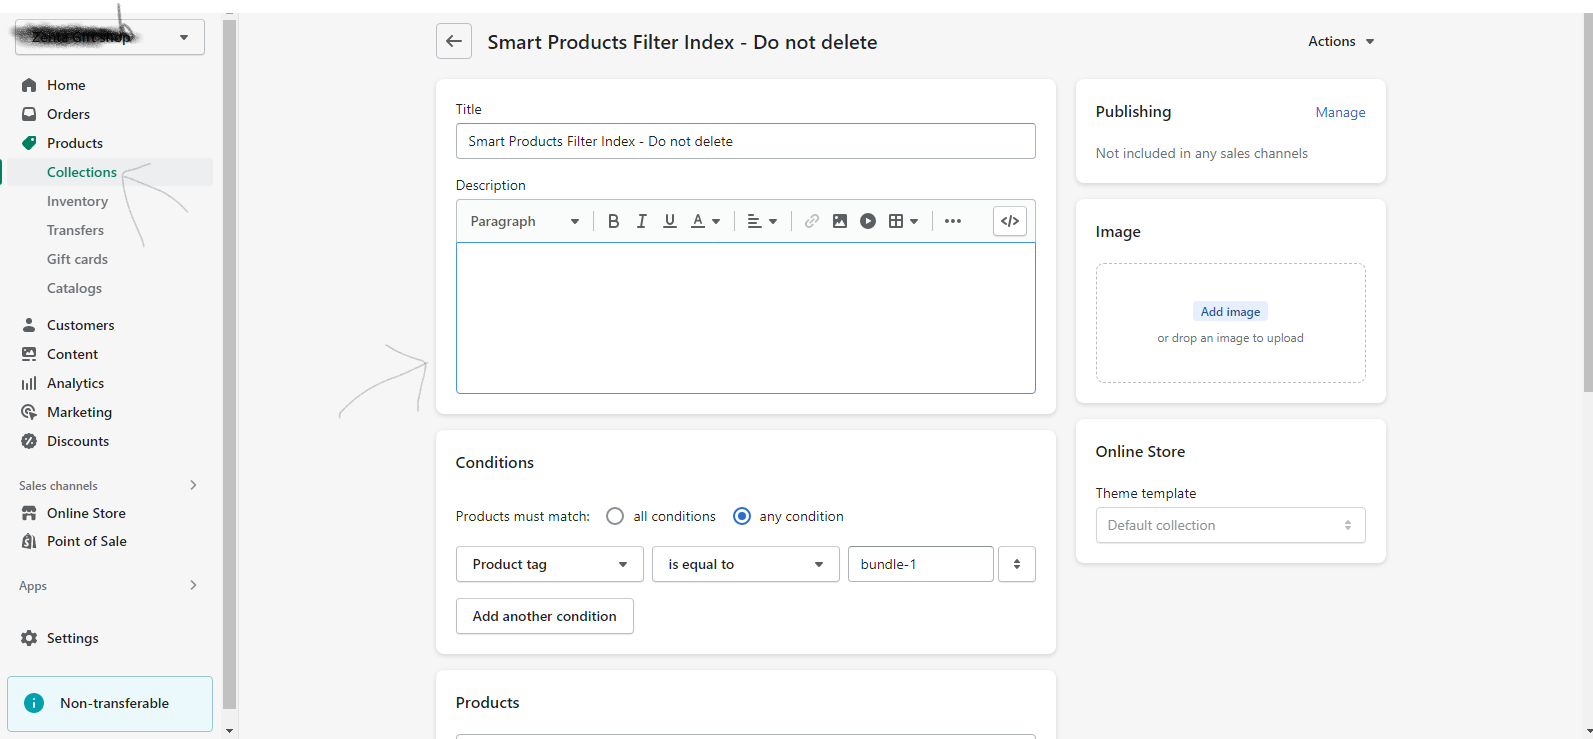1593x739 pixels.
Task: Click the Add another condition button
Action: pyautogui.click(x=544, y=616)
